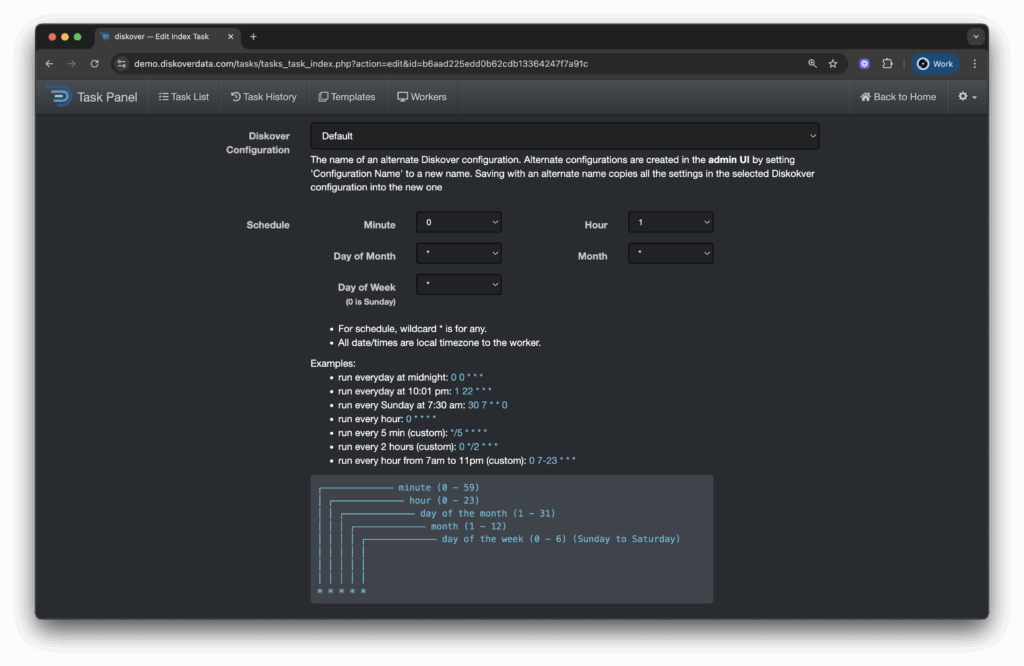Click the browser back arrow
Screen dimensions: 1024x666
pos(50,63)
